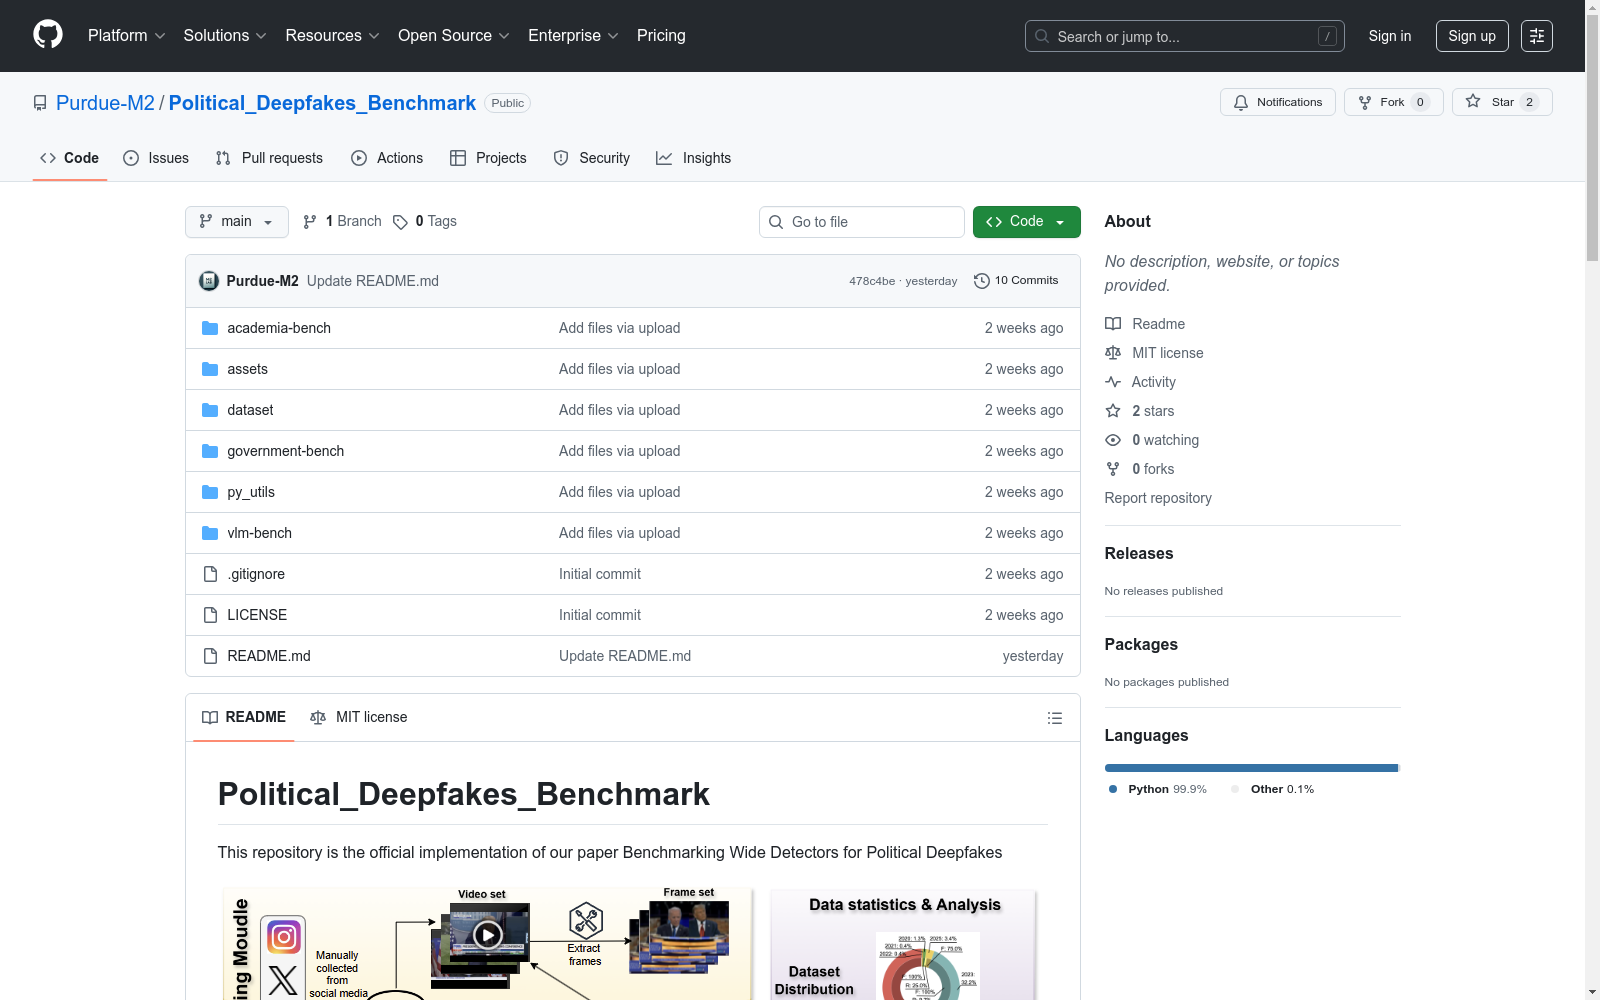This screenshot has height=1000, width=1600.
Task: Open the README outline icon
Action: tap(1054, 718)
